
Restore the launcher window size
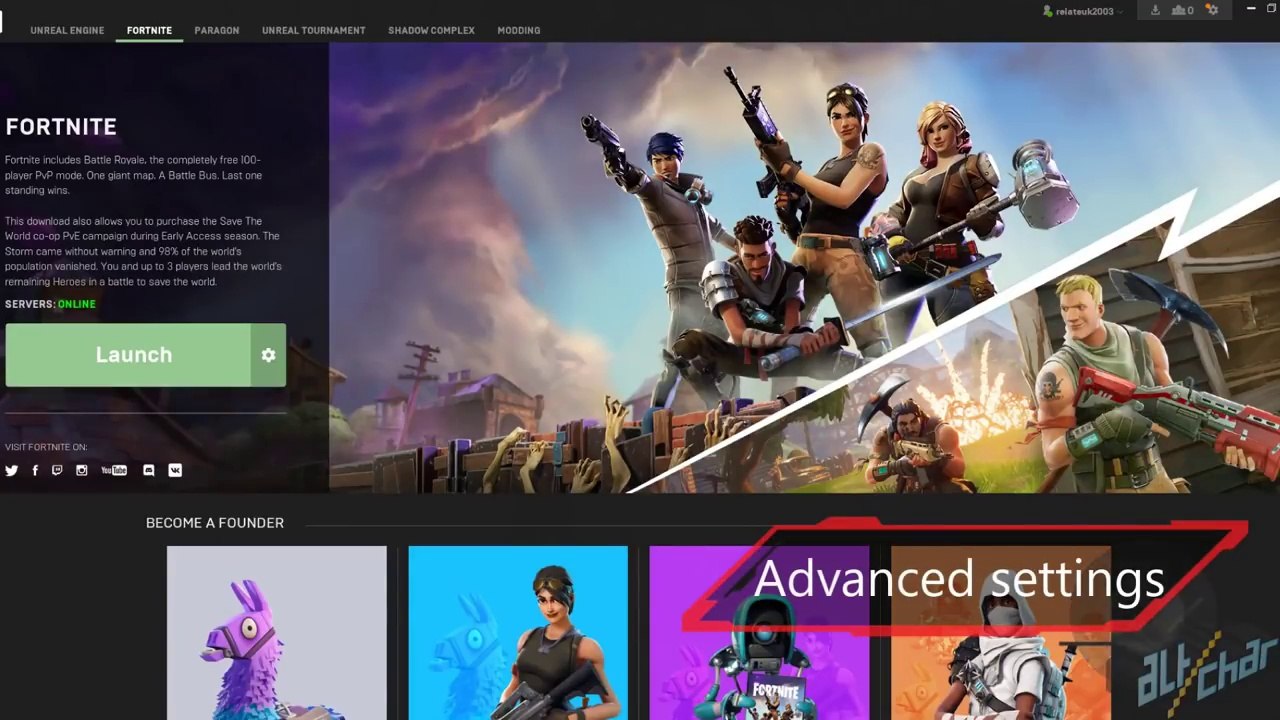pyautogui.click(x=1272, y=9)
